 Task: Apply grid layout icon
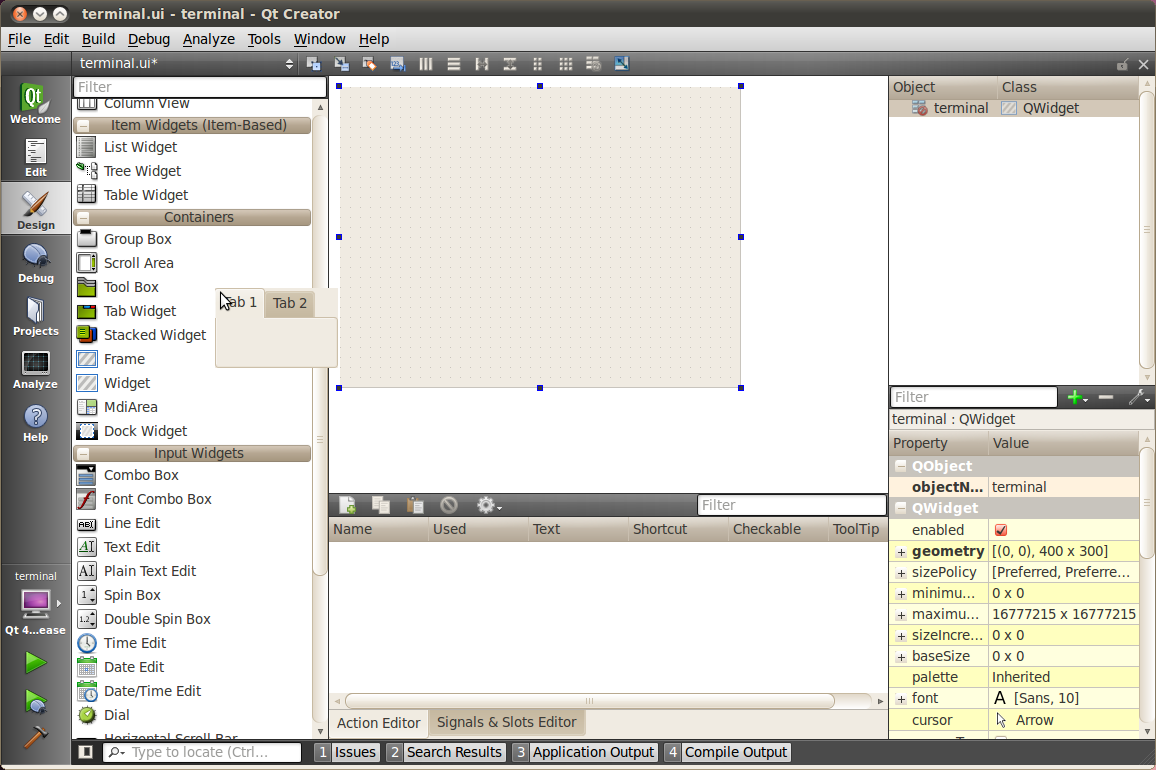pos(565,64)
